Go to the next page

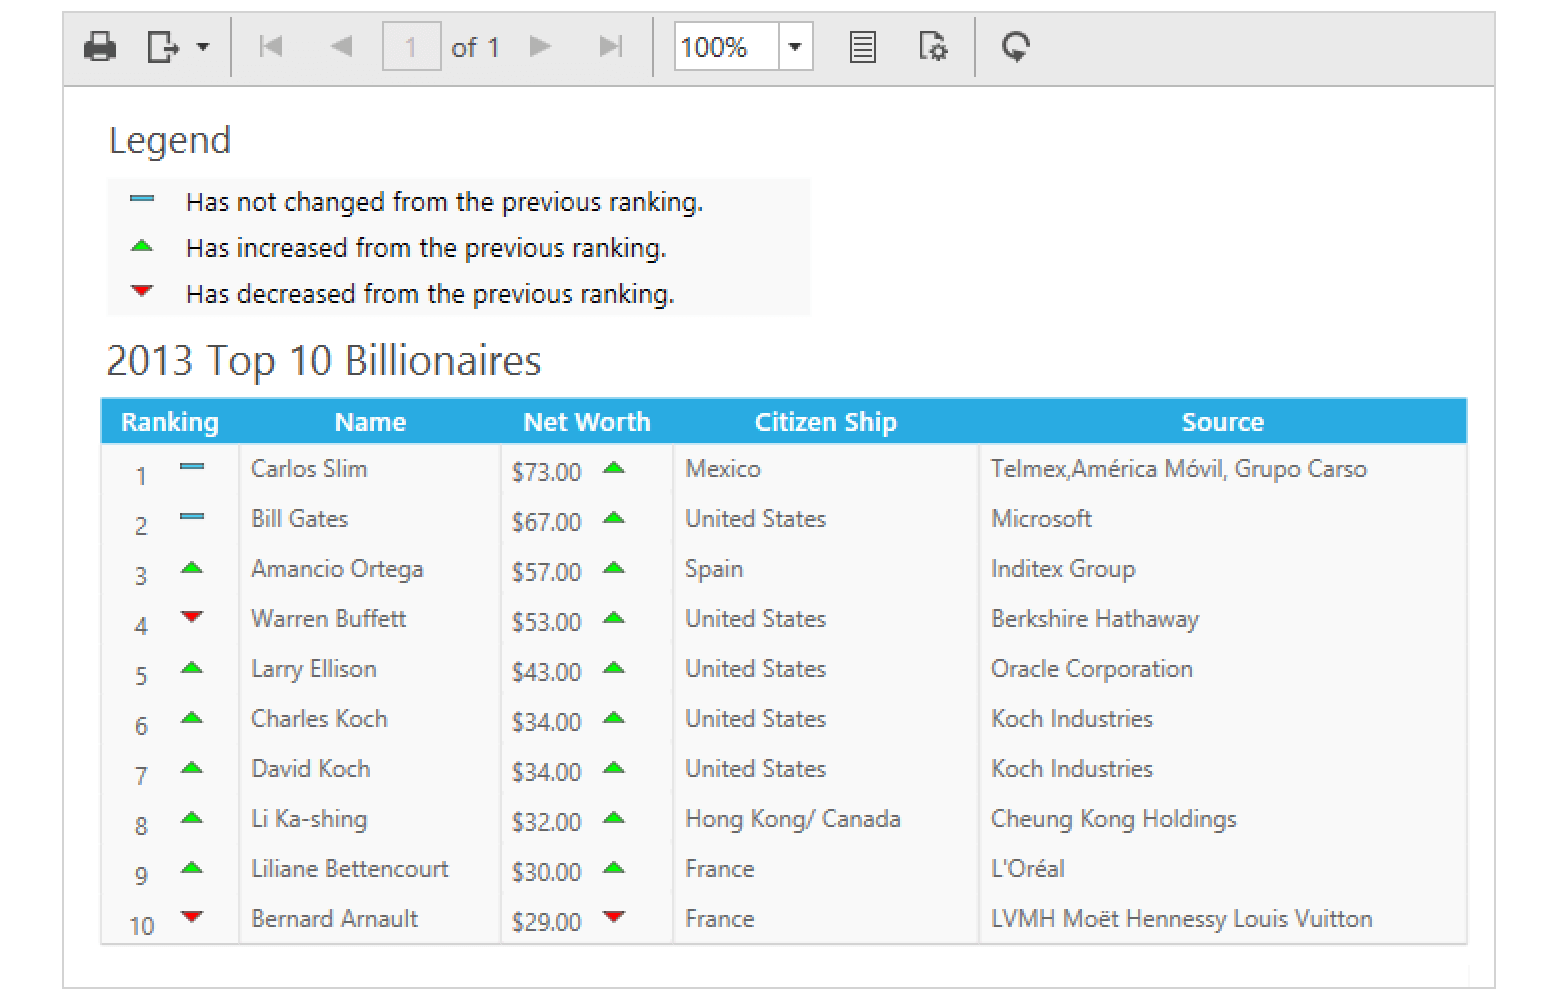[x=540, y=47]
